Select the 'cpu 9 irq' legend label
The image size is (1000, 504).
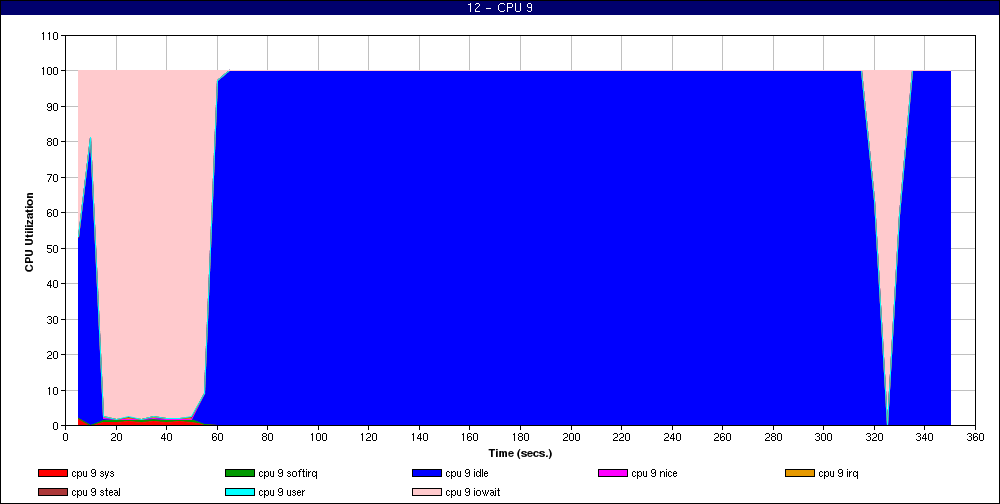pos(838,473)
